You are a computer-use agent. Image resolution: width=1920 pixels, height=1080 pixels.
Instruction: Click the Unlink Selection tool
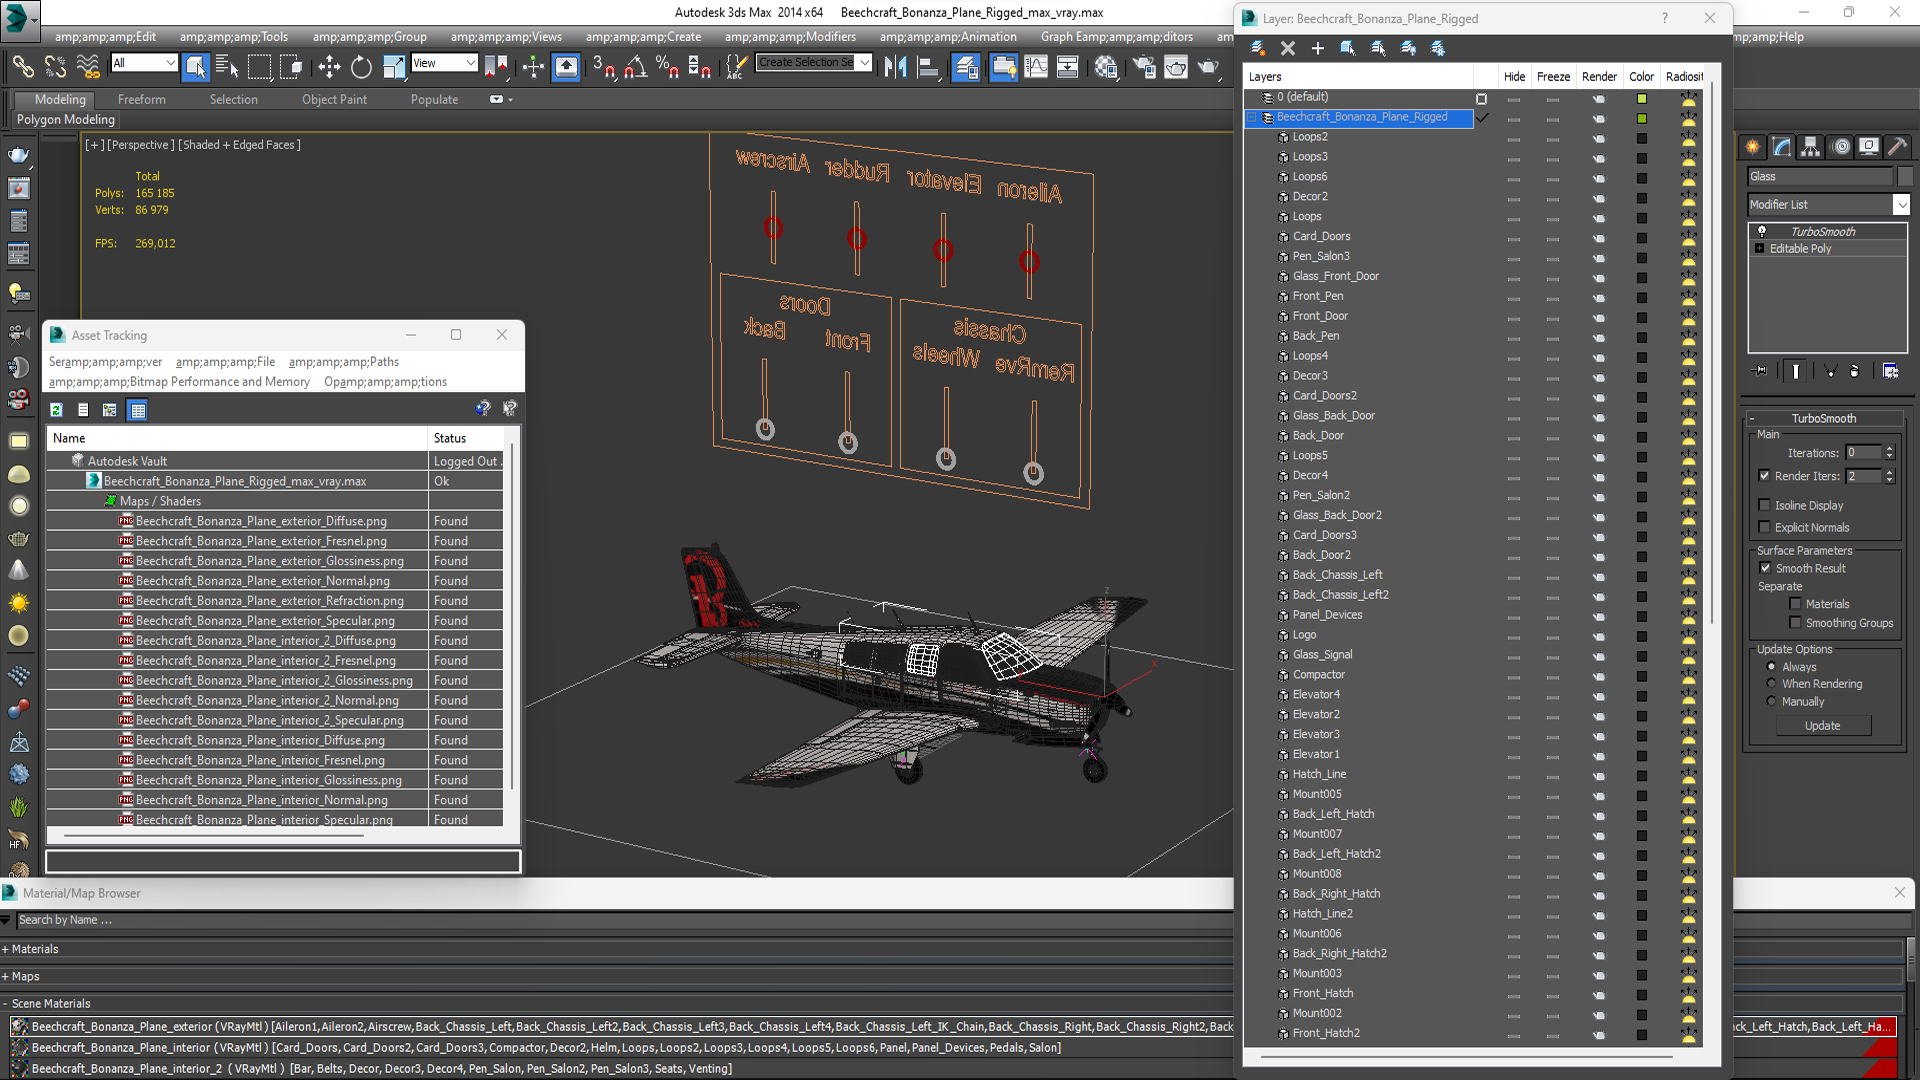[55, 66]
